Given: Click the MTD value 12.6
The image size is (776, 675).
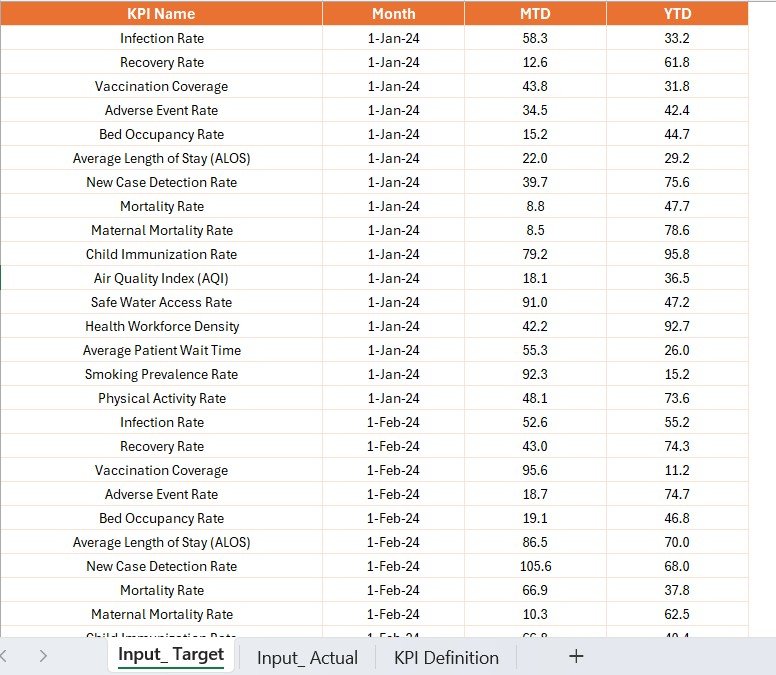Looking at the screenshot, I should pyautogui.click(x=535, y=62).
